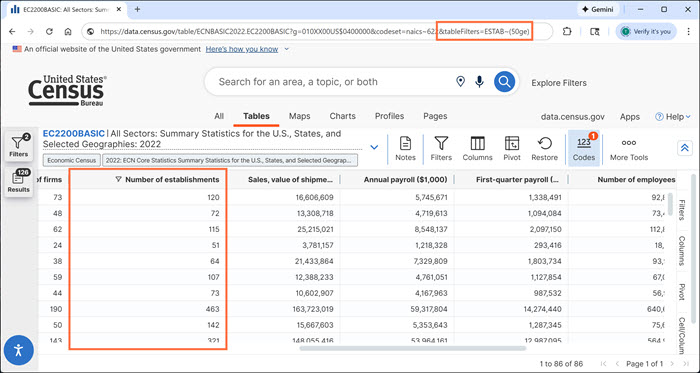This screenshot has width=700, height=373.
Task: Click the Apps link
Action: [x=629, y=117]
